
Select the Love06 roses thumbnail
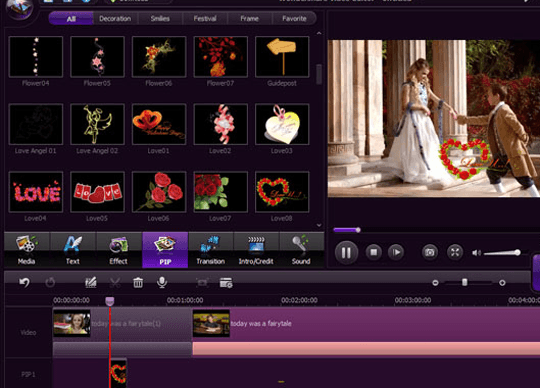click(159, 192)
